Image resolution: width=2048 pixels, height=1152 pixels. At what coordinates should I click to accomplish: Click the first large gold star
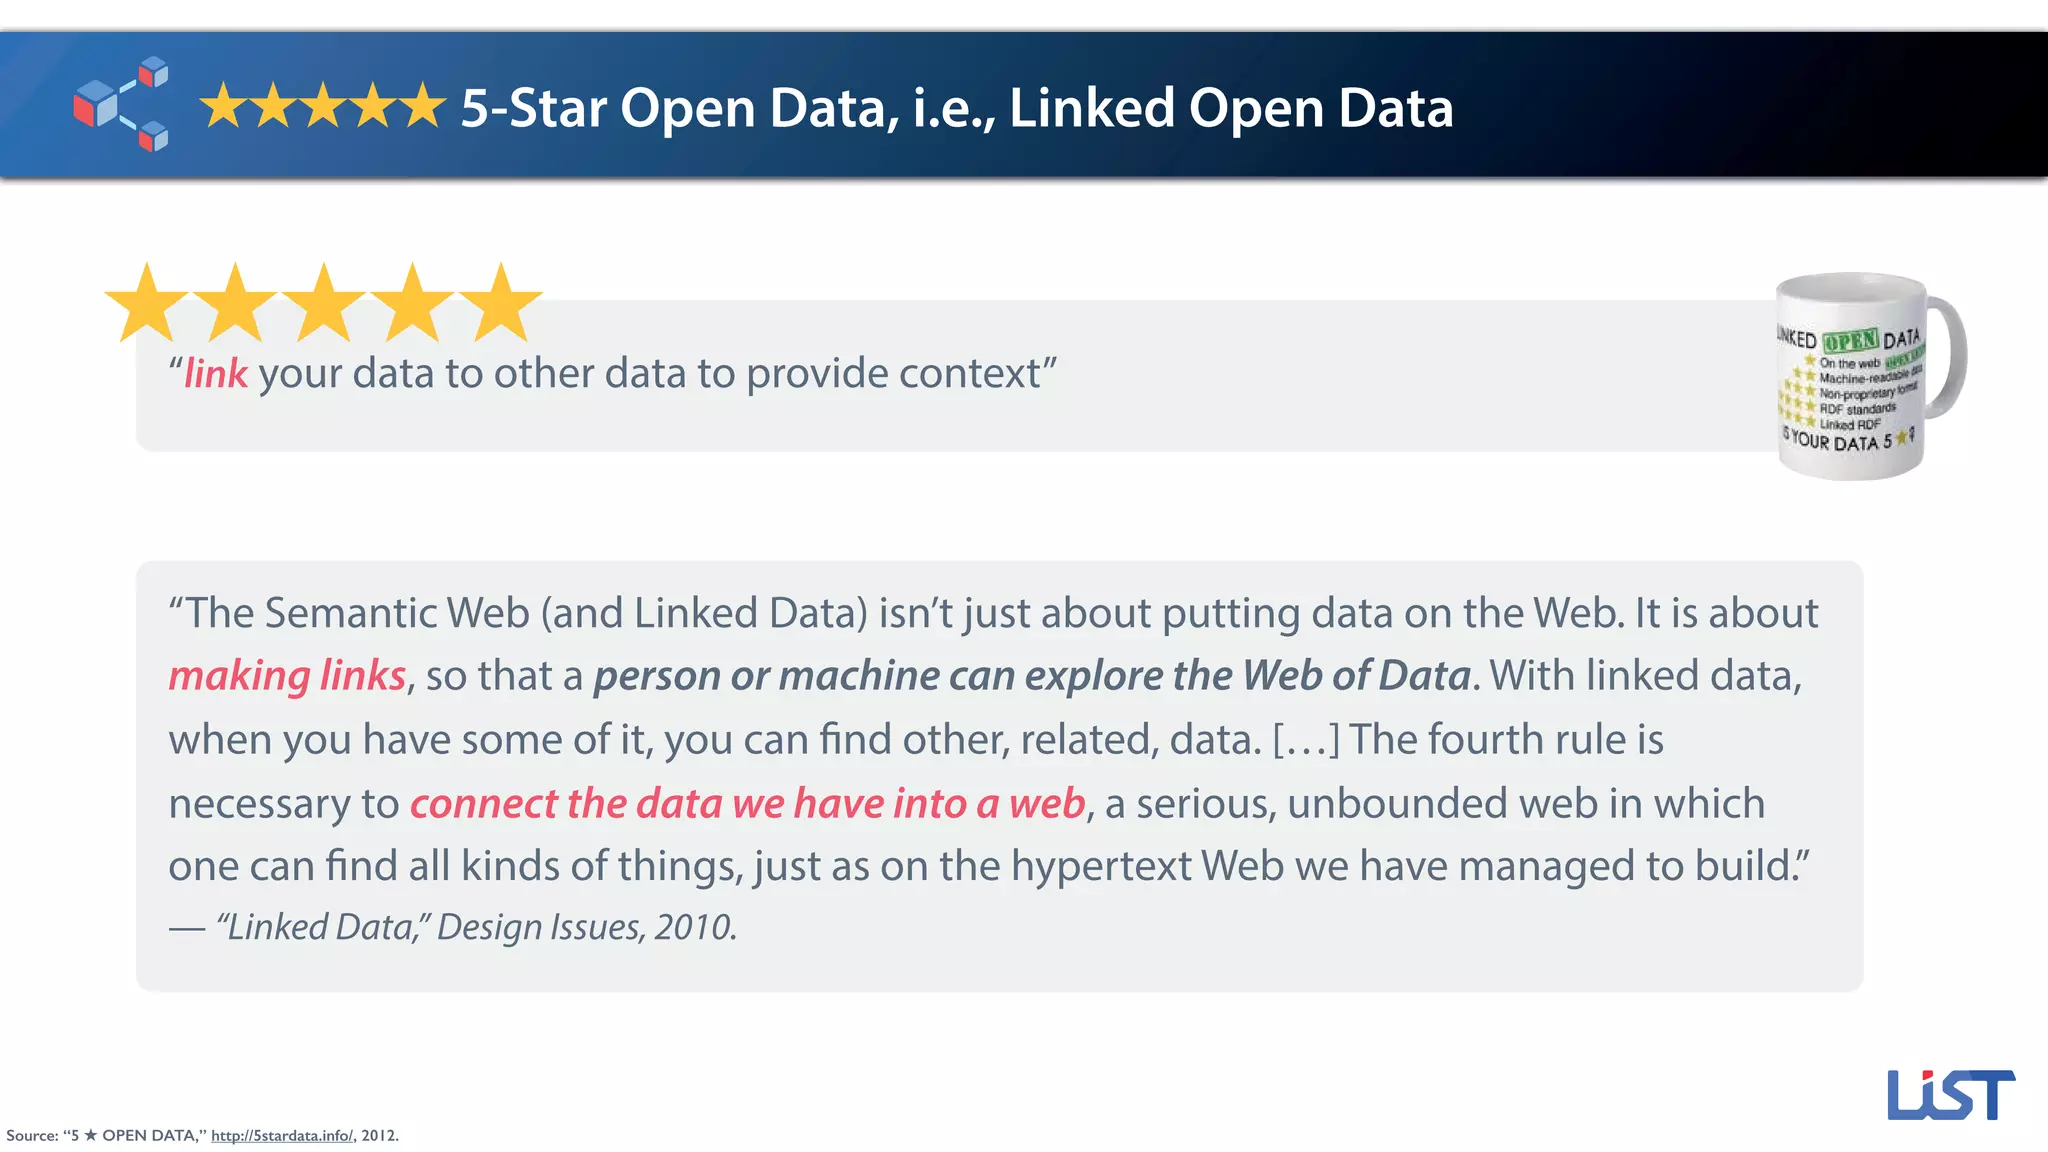coord(147,304)
